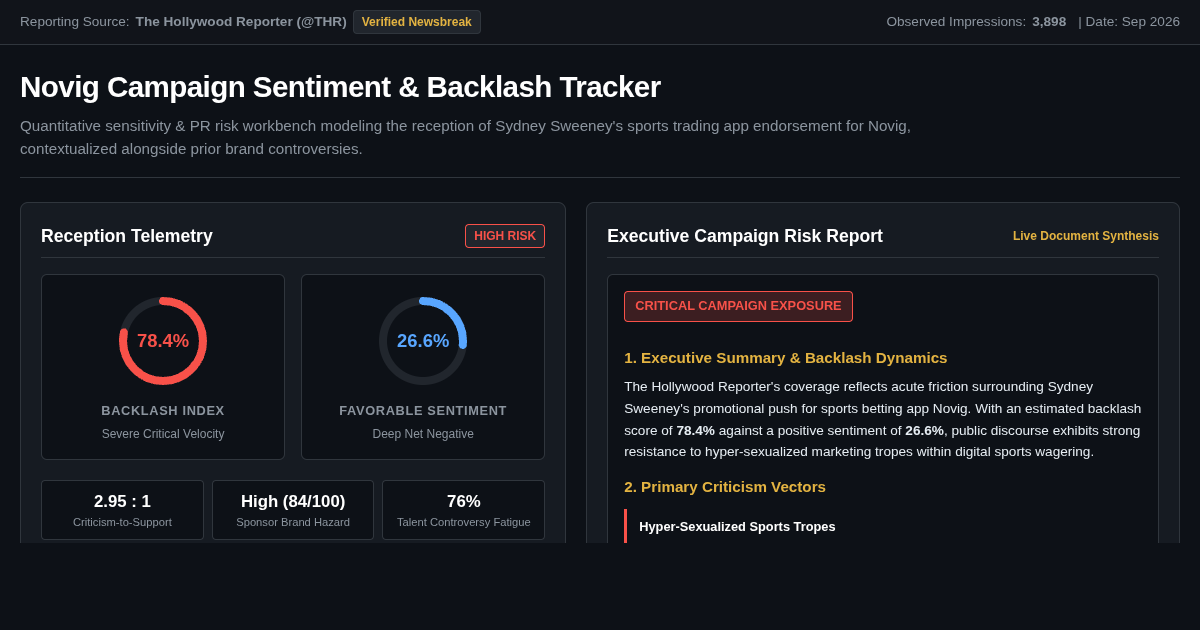This screenshot has width=1200, height=630.
Task: Click the heading 1. Executive Summary & Backlash Dynamics
Action: tap(786, 358)
